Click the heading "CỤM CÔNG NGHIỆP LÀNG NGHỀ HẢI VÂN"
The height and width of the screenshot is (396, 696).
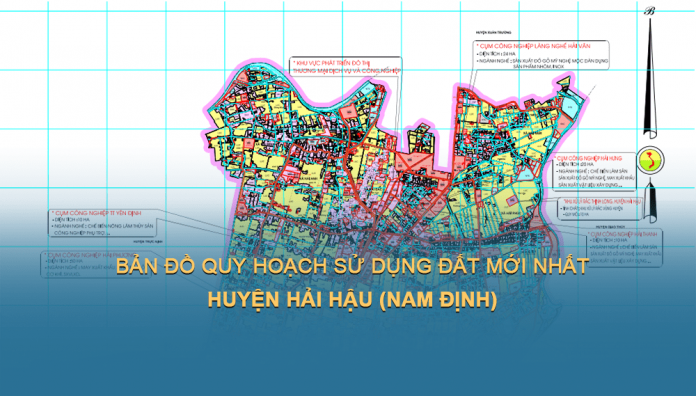[533, 46]
